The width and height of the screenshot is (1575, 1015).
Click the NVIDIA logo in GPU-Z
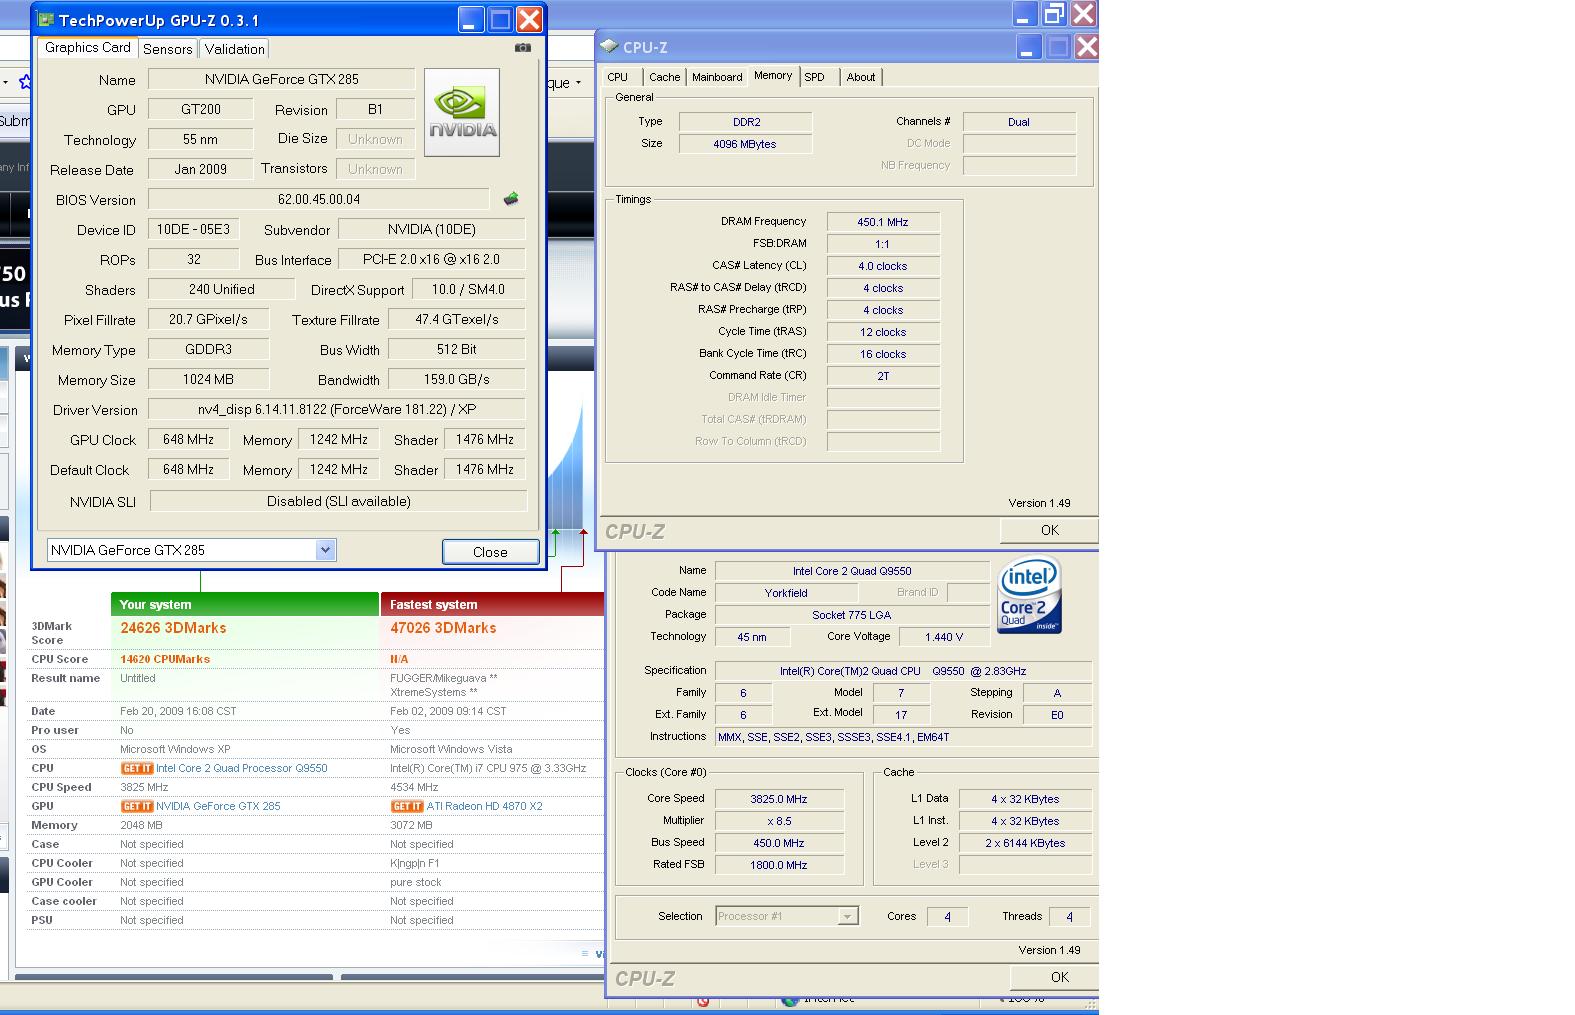tap(462, 112)
